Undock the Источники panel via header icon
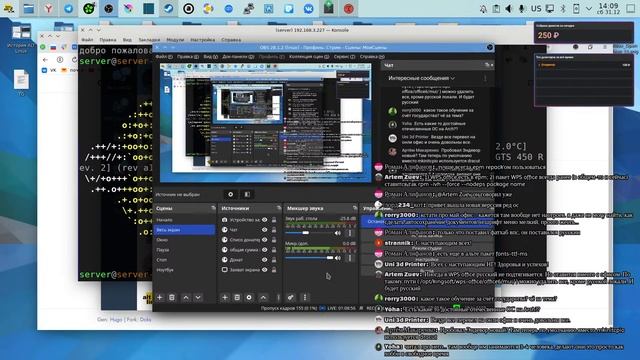 [279, 208]
